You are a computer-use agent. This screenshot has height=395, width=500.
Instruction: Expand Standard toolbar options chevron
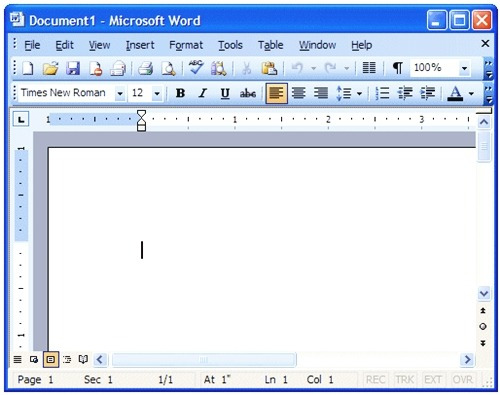tap(488, 69)
